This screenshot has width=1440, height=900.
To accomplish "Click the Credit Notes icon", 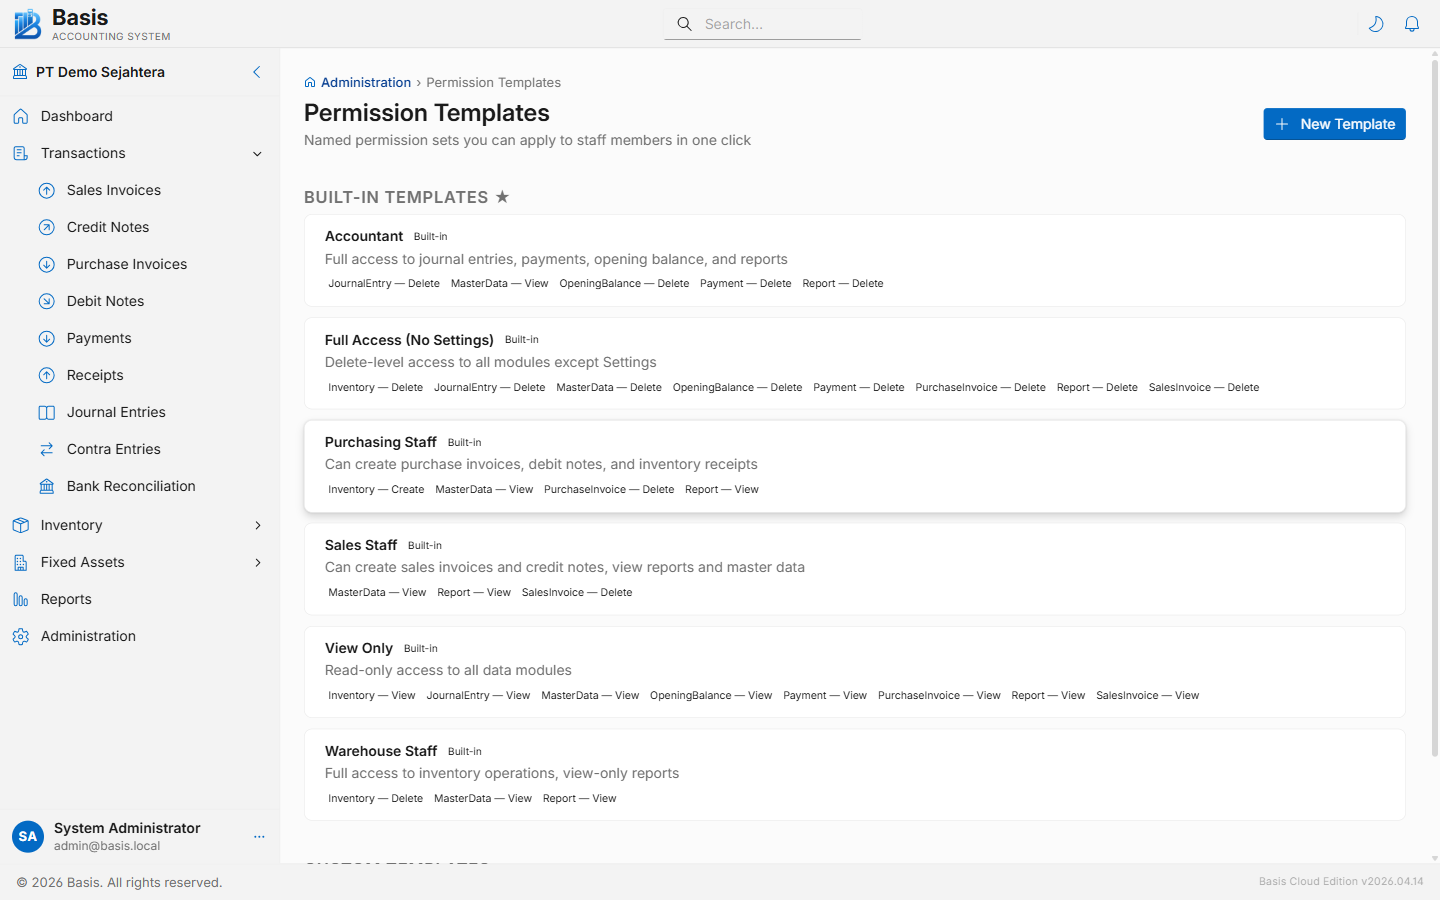I will pyautogui.click(x=46, y=227).
